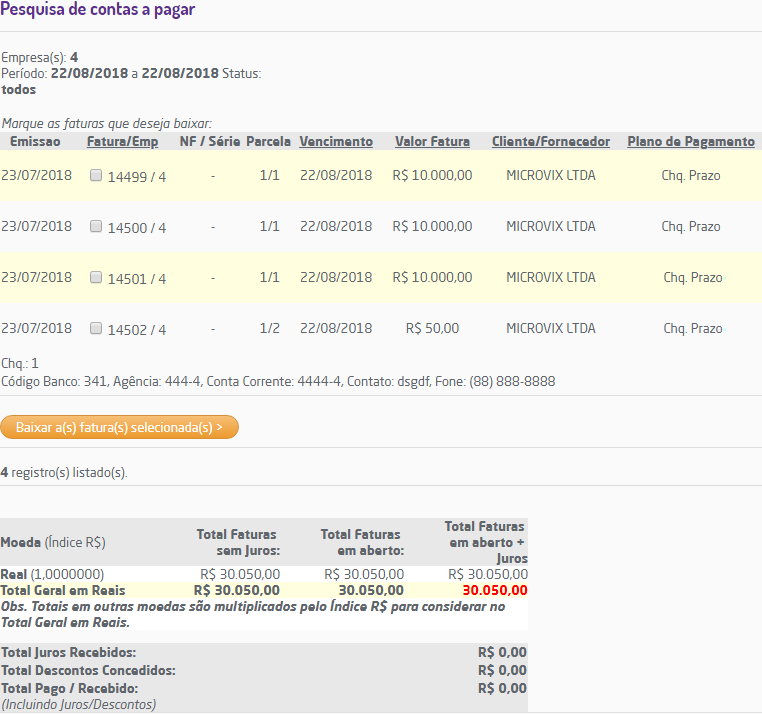Click the invoice number 14501 / 4
This screenshot has width=762, height=714.
tap(137, 279)
